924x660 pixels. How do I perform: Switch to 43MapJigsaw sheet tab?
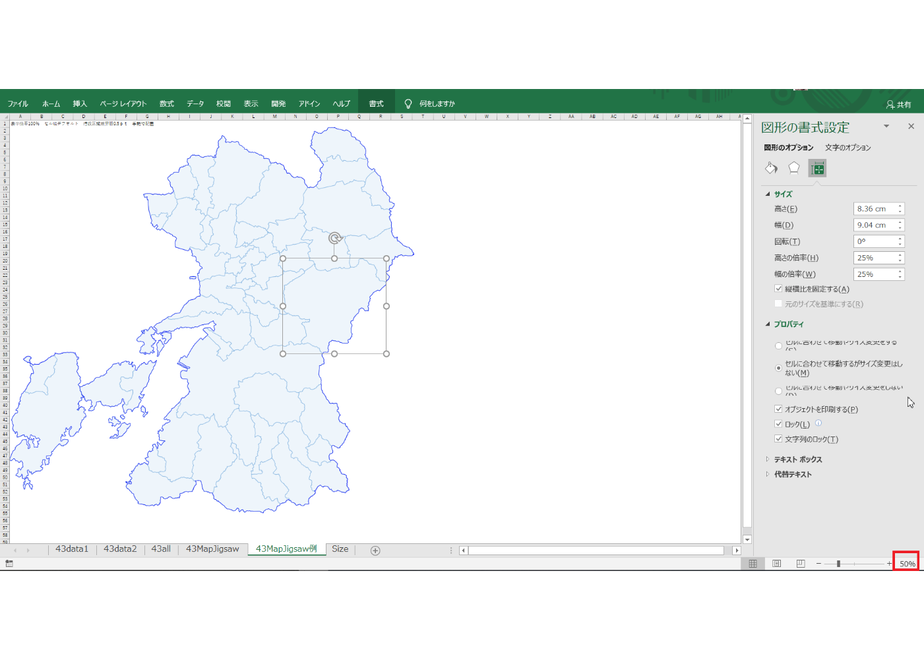[x=213, y=549]
